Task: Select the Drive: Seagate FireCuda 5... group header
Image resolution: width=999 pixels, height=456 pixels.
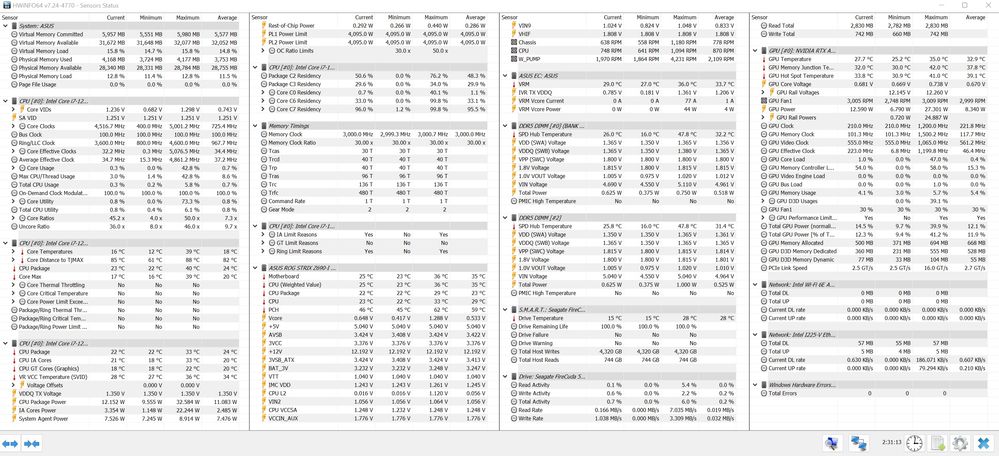Action: click(x=620, y=376)
